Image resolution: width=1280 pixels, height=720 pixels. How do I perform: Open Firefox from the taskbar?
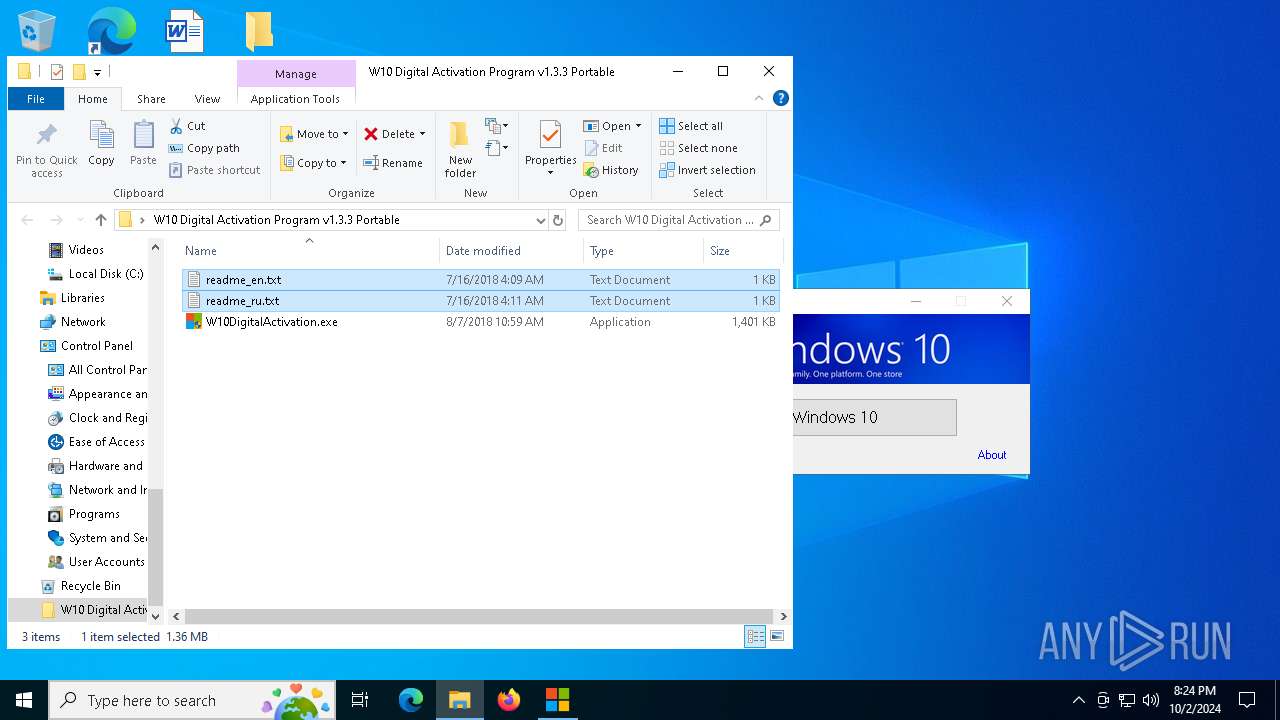pyautogui.click(x=509, y=700)
